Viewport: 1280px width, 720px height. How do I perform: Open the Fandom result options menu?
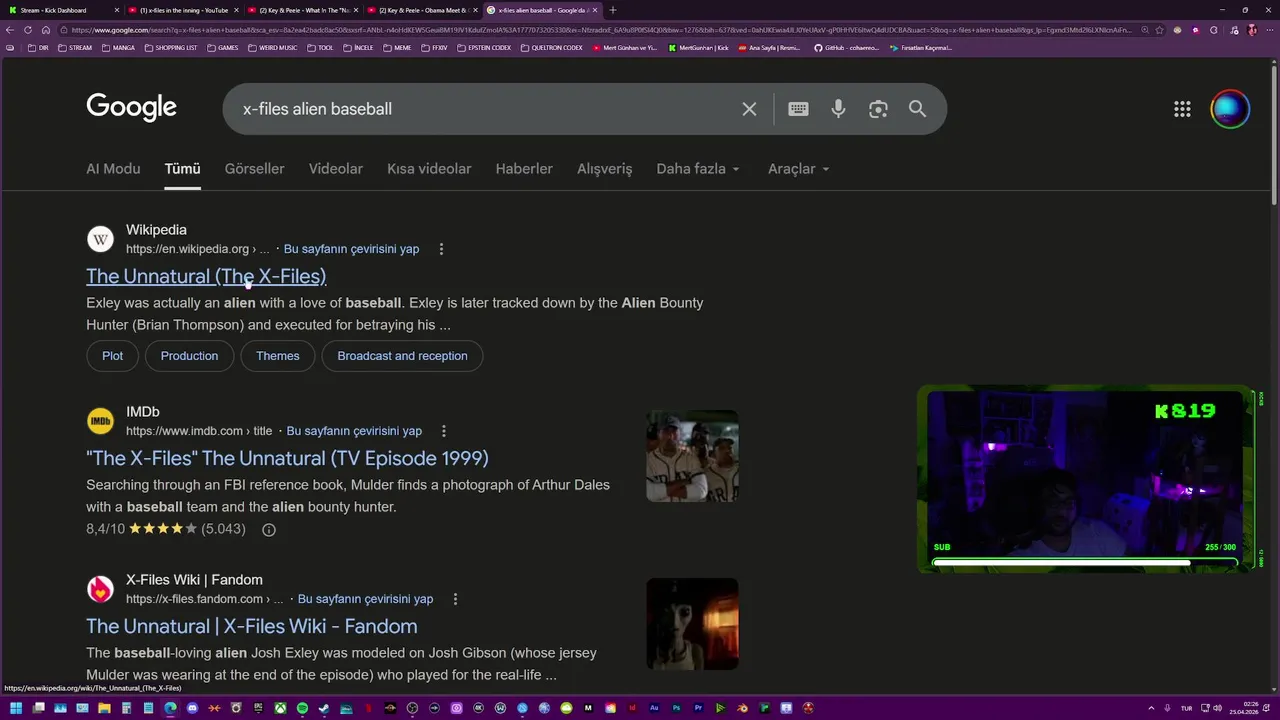(x=455, y=599)
